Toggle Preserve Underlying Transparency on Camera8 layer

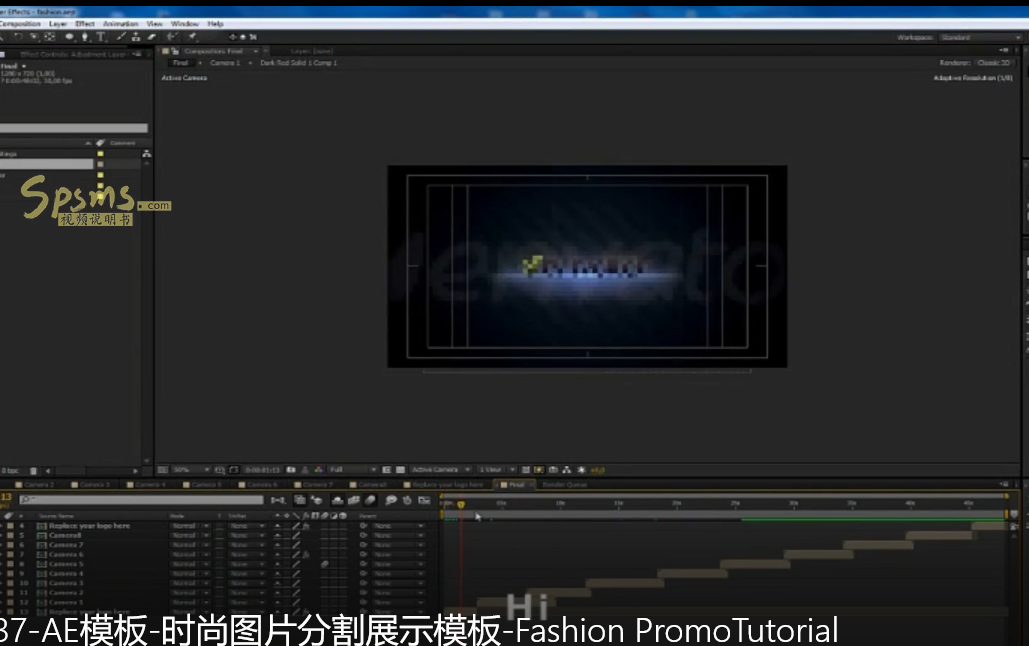tap(219, 535)
